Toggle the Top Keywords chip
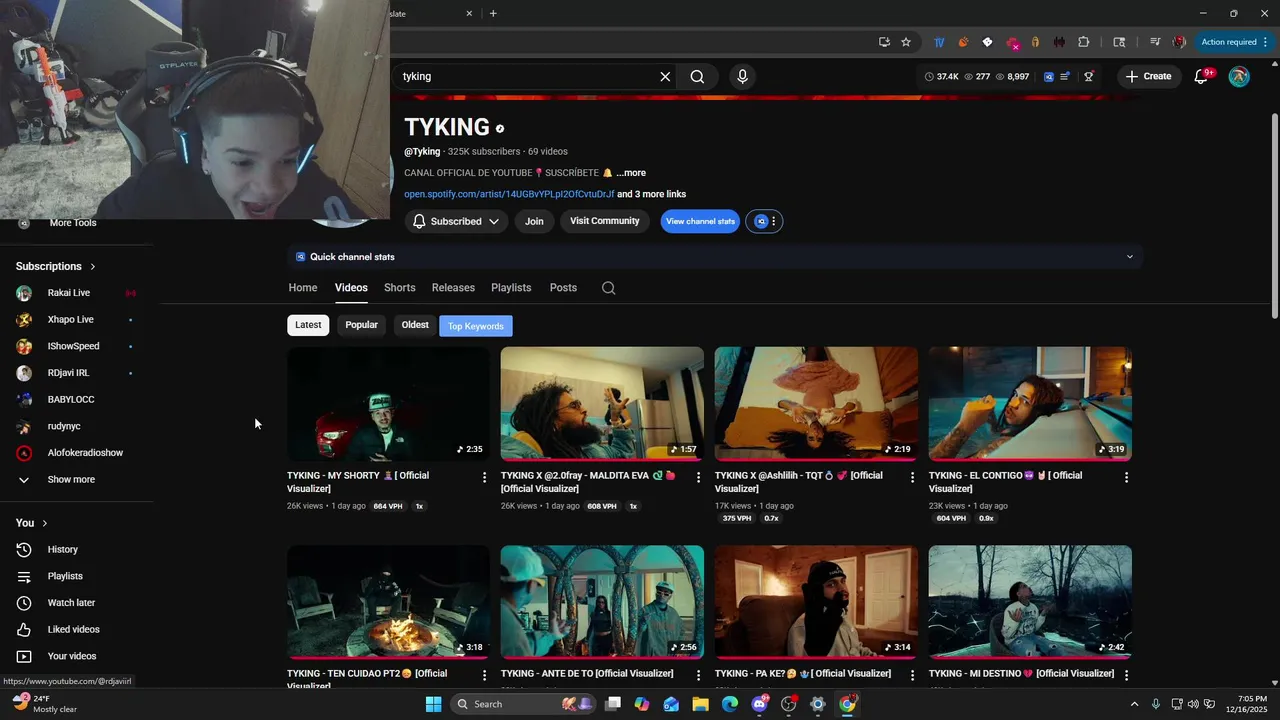This screenshot has width=1280, height=720. pyautogui.click(x=476, y=326)
